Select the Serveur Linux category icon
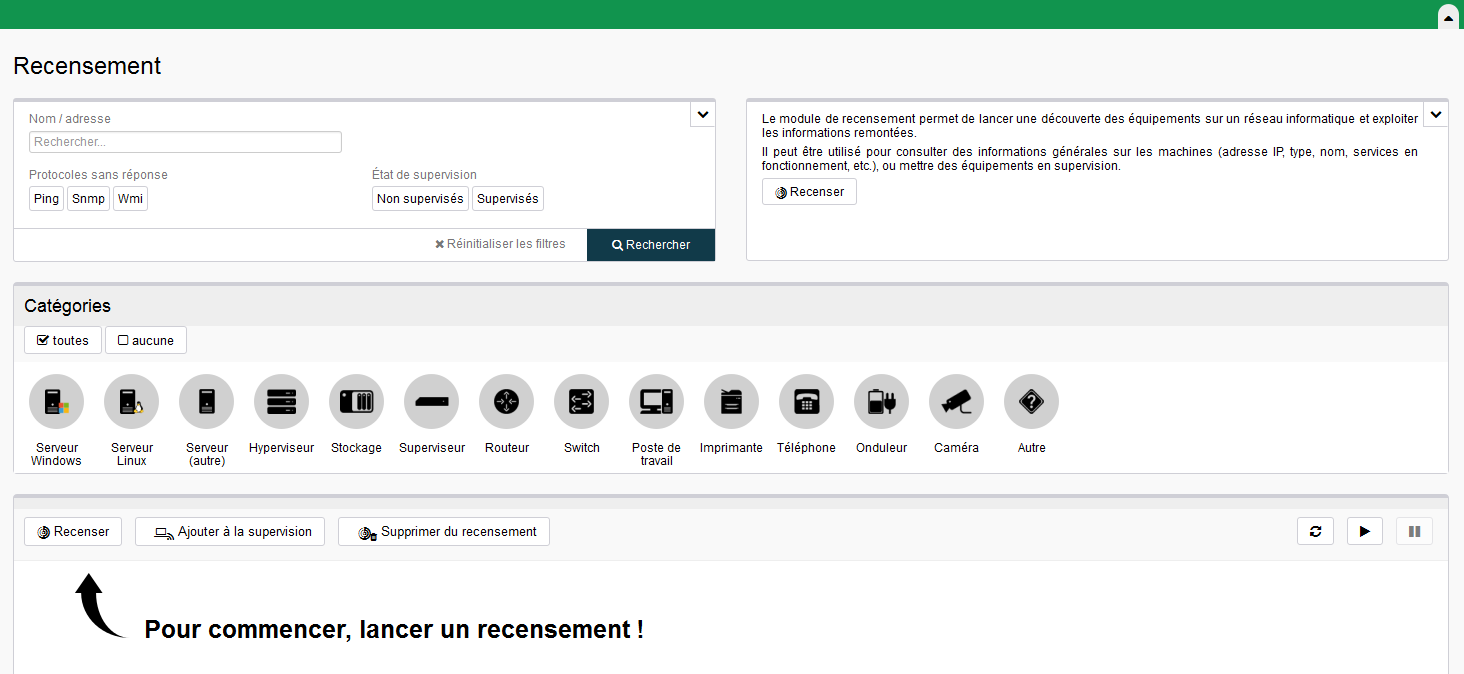The height and width of the screenshot is (674, 1464). (x=131, y=402)
